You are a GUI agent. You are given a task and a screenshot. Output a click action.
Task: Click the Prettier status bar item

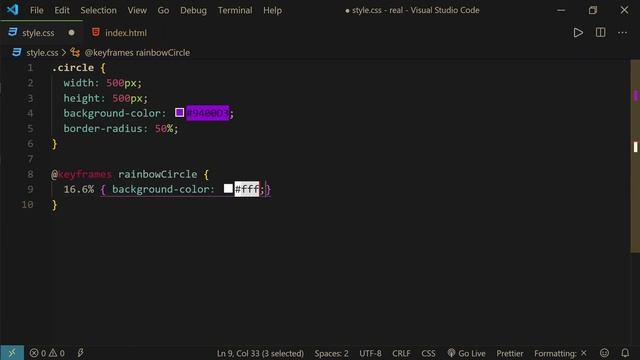click(510, 353)
